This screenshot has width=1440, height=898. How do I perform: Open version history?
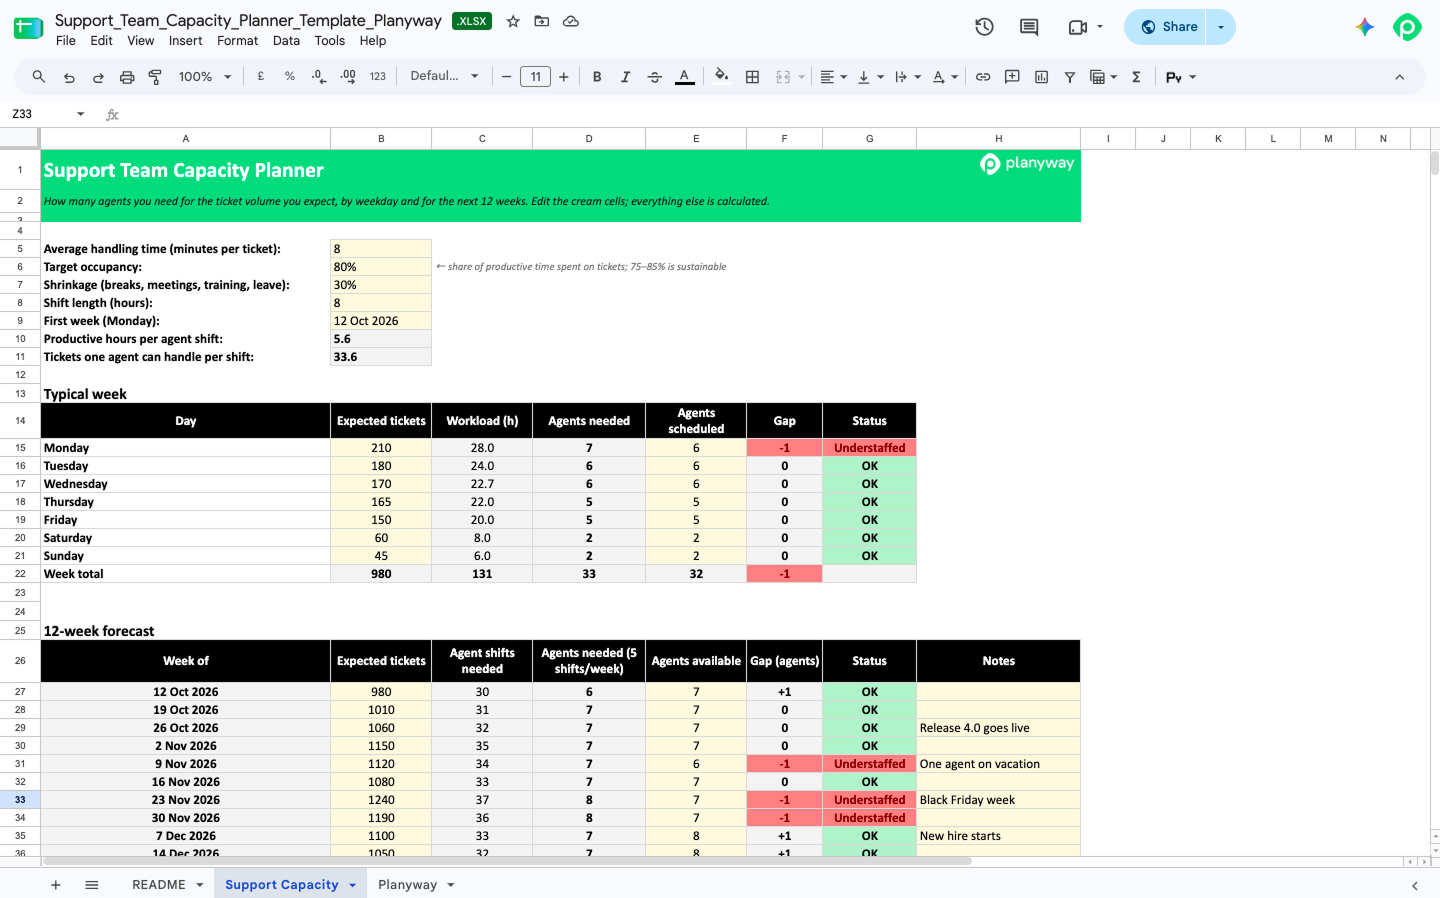984,27
